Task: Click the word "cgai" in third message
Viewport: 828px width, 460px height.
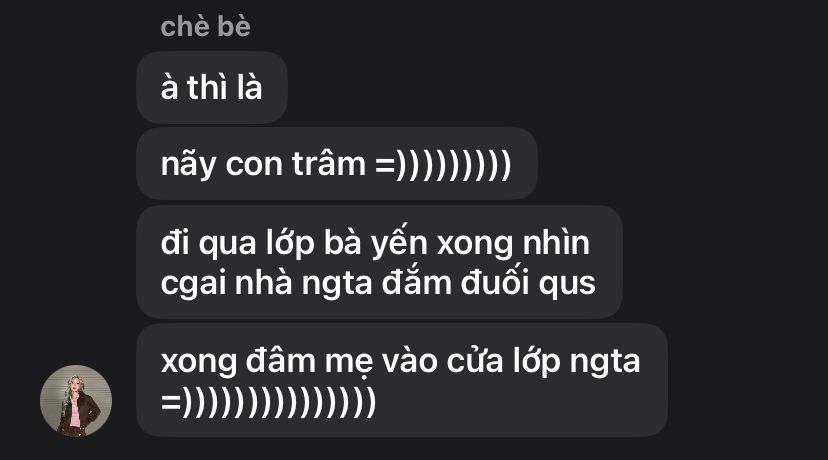Action: pyautogui.click(x=194, y=284)
